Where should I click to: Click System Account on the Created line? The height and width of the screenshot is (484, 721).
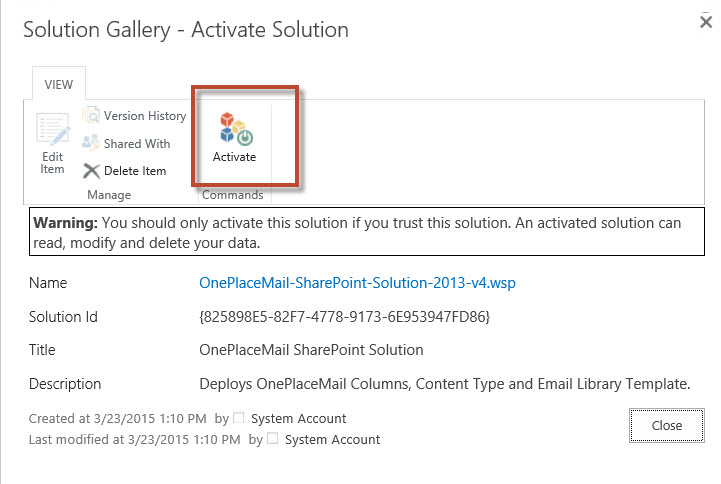[298, 419]
